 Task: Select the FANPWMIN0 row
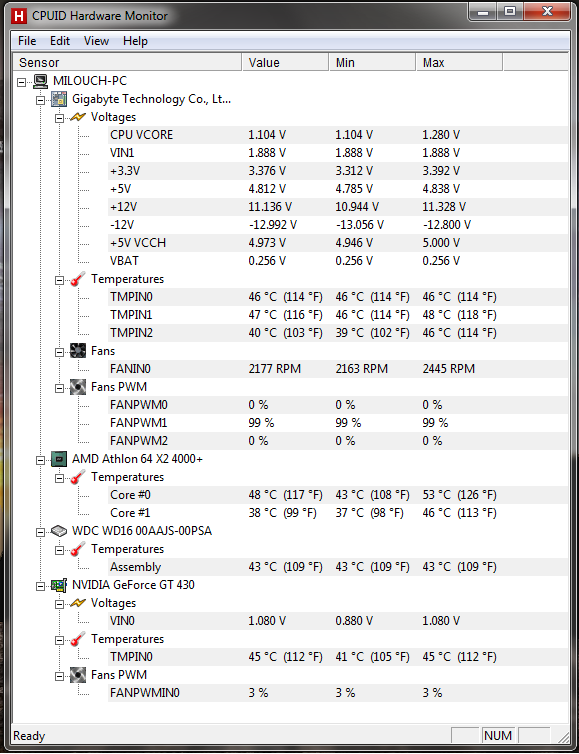click(338, 693)
